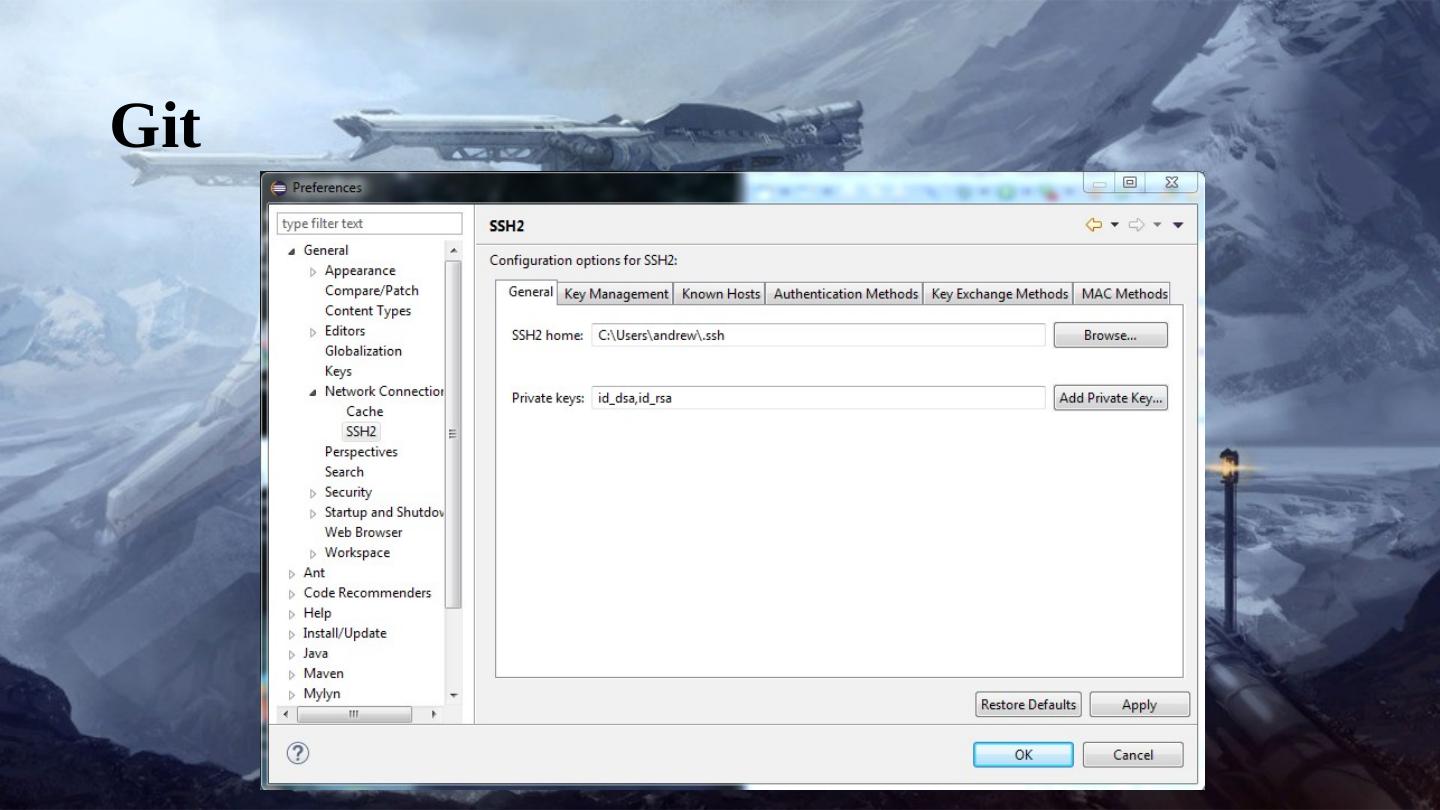Click the tree scroll left arrow
The width and height of the screenshot is (1440, 810).
pyautogui.click(x=287, y=714)
